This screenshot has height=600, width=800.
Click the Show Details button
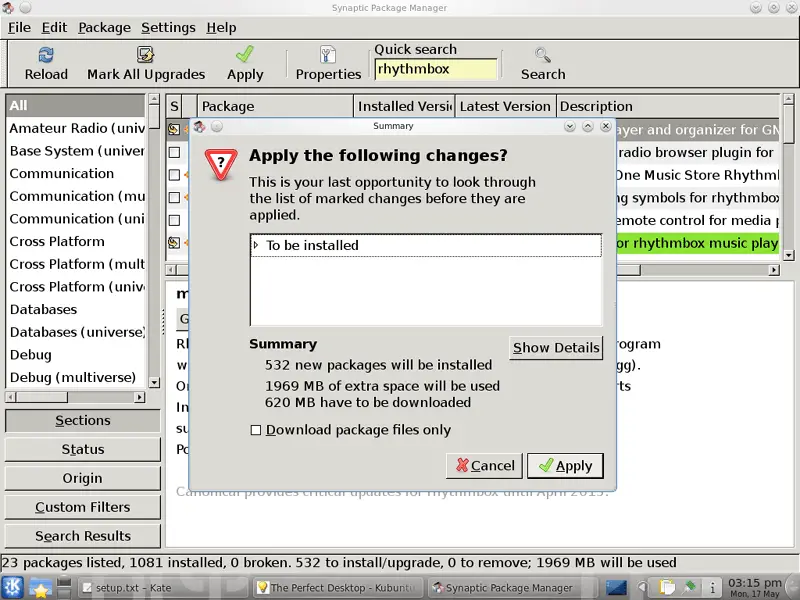point(556,347)
